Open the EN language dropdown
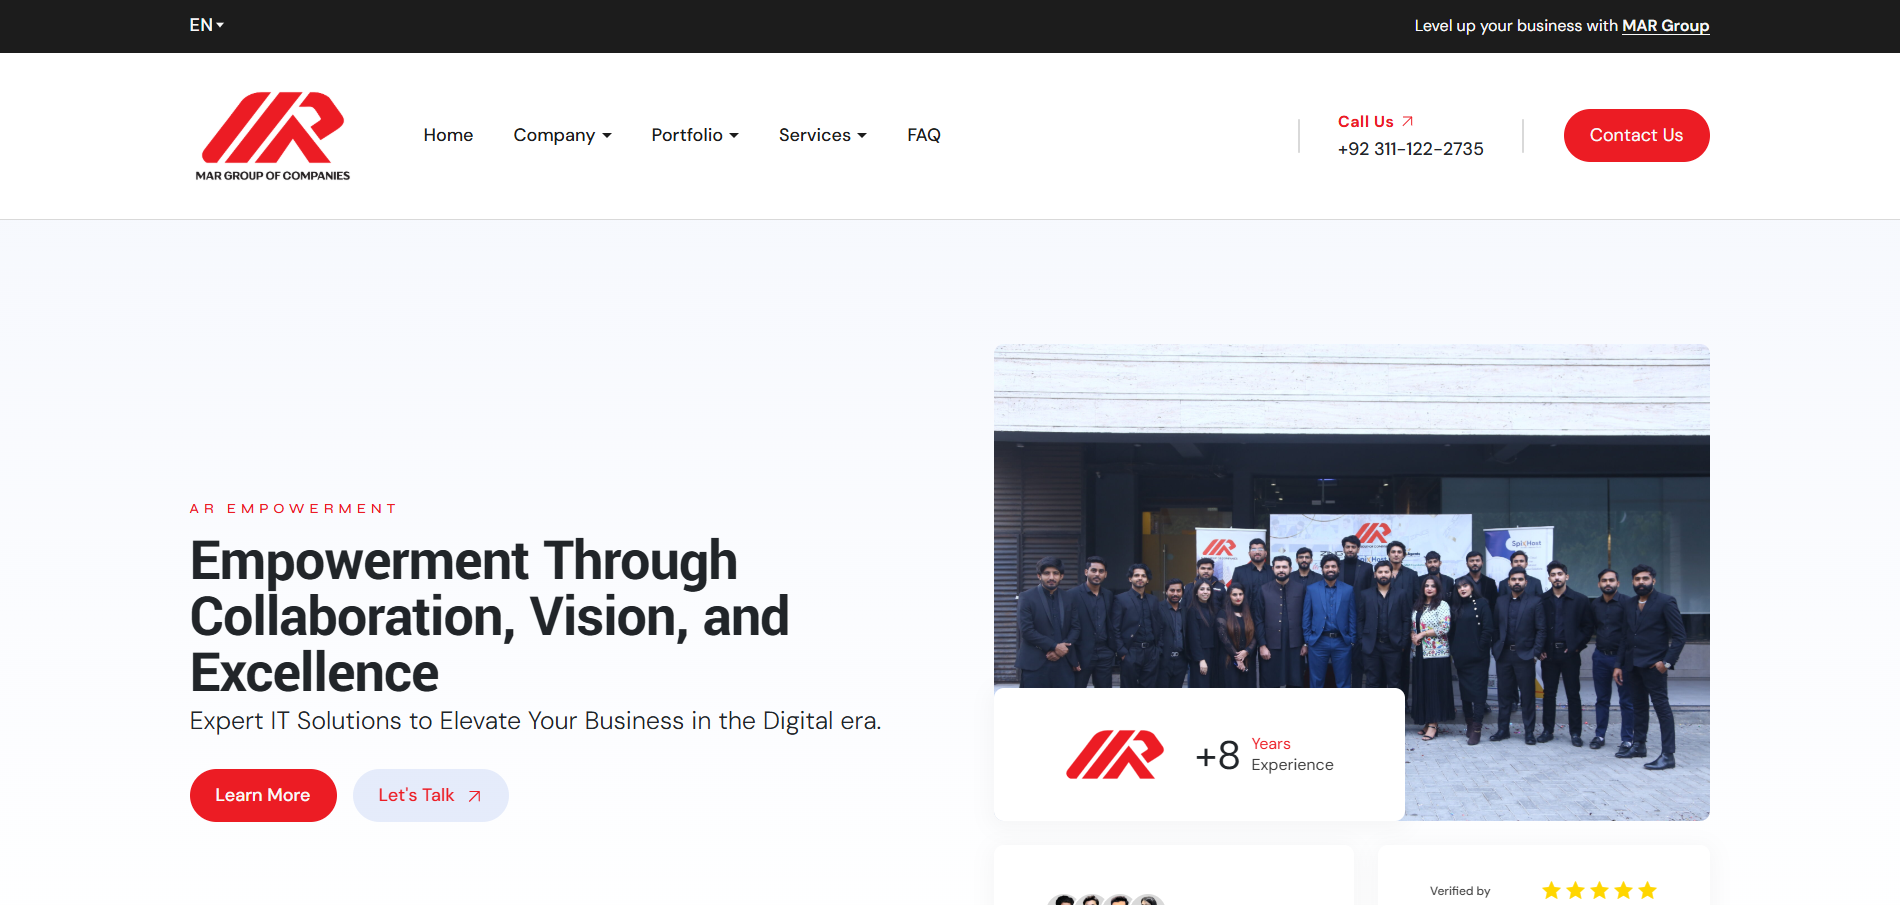Image resolution: width=1900 pixels, height=905 pixels. coord(207,25)
